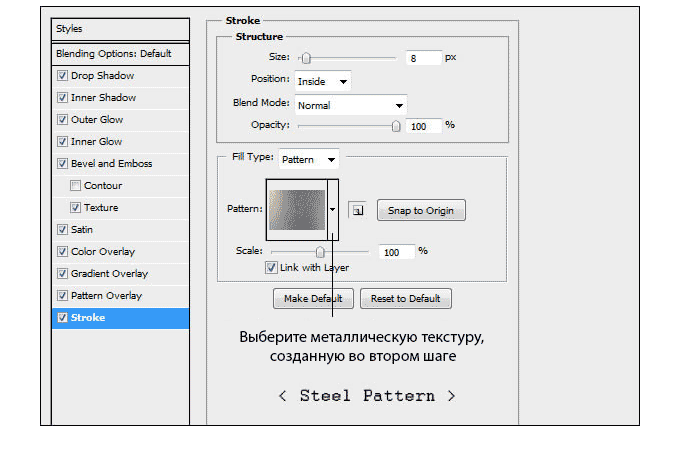Open the Fill Type Pattern dropdown
This screenshot has height=450, width=680.
point(308,159)
